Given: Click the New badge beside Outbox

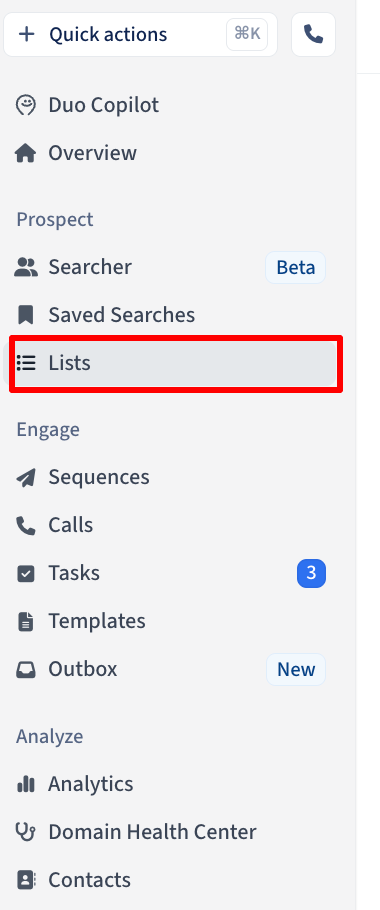Looking at the screenshot, I should (296, 670).
